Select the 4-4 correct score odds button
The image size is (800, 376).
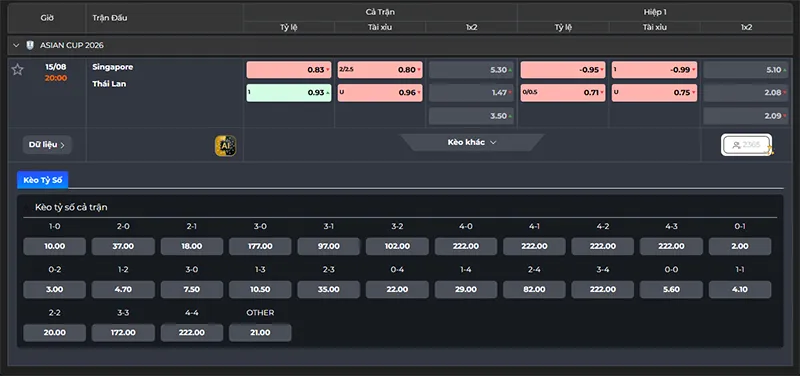point(192,333)
